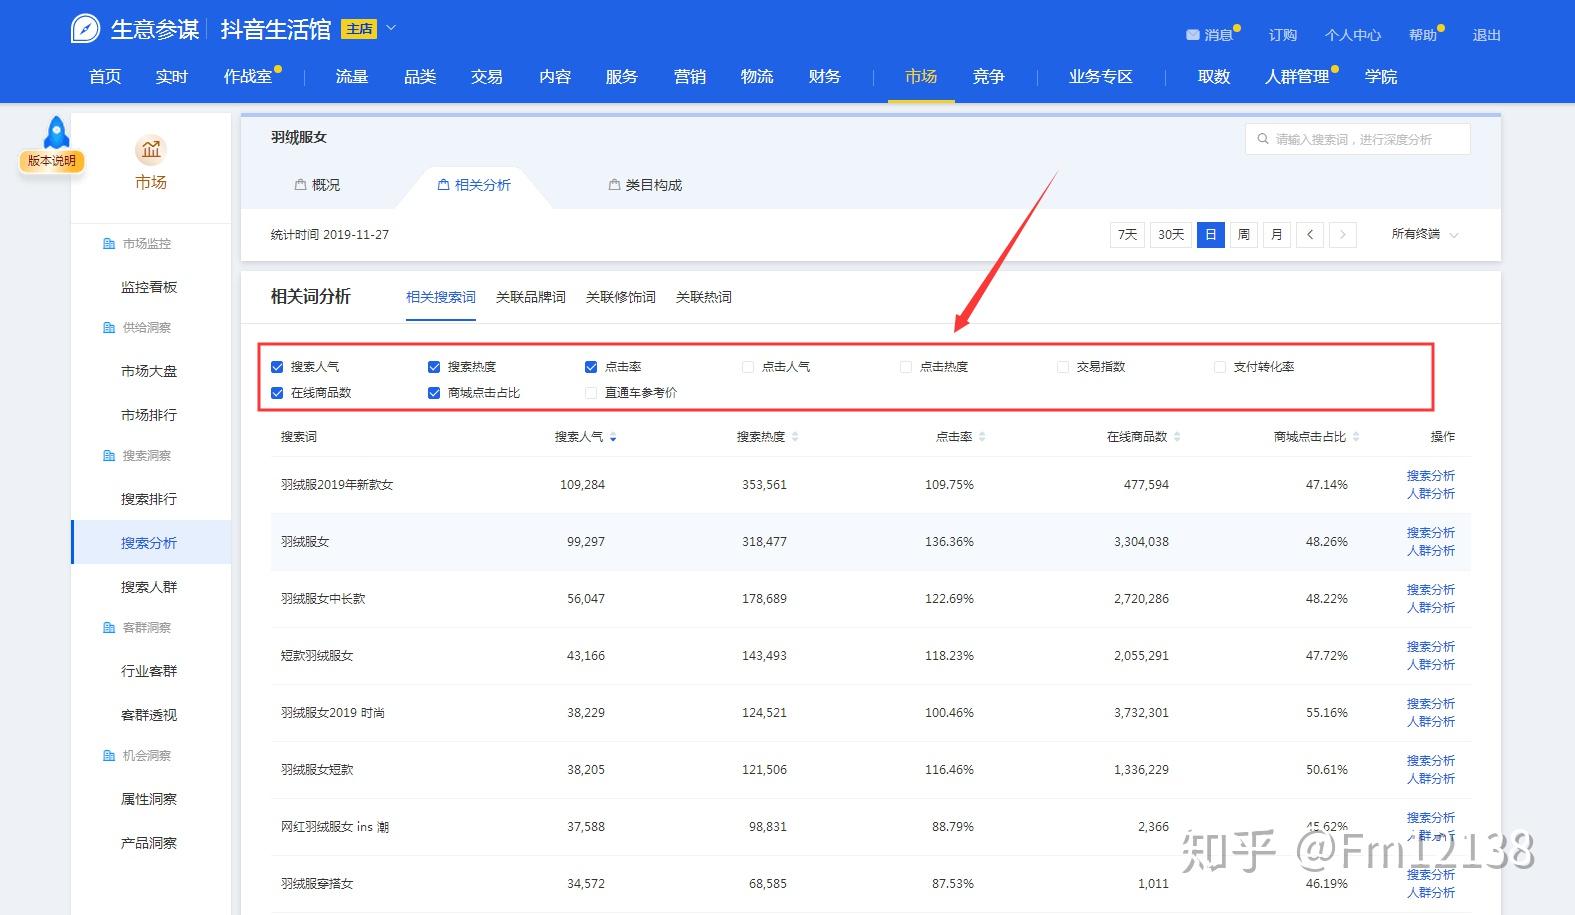The height and width of the screenshot is (915, 1575).
Task: Click the 版本说明 rocket icon
Action: point(56,133)
